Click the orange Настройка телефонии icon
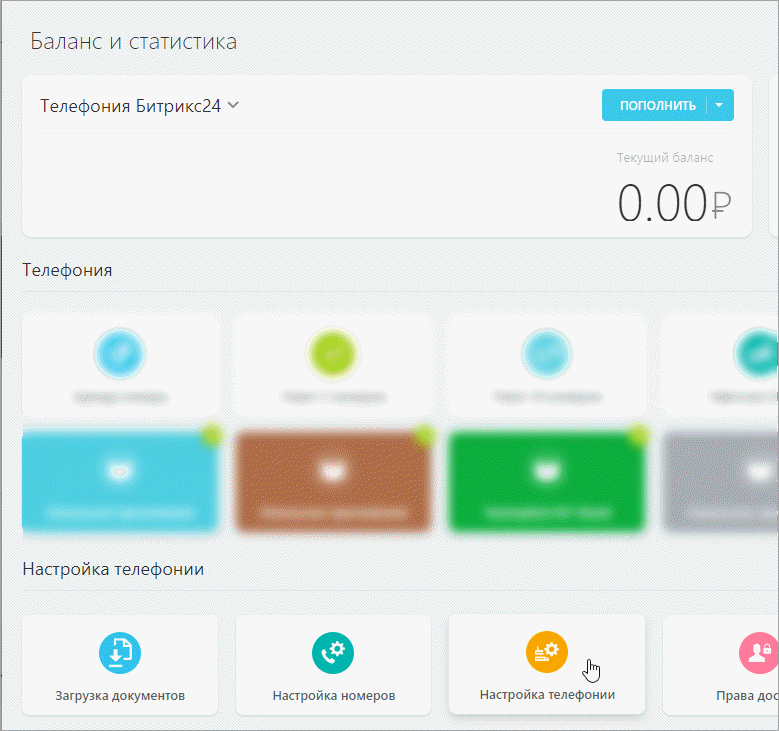This screenshot has width=779, height=731. point(546,651)
